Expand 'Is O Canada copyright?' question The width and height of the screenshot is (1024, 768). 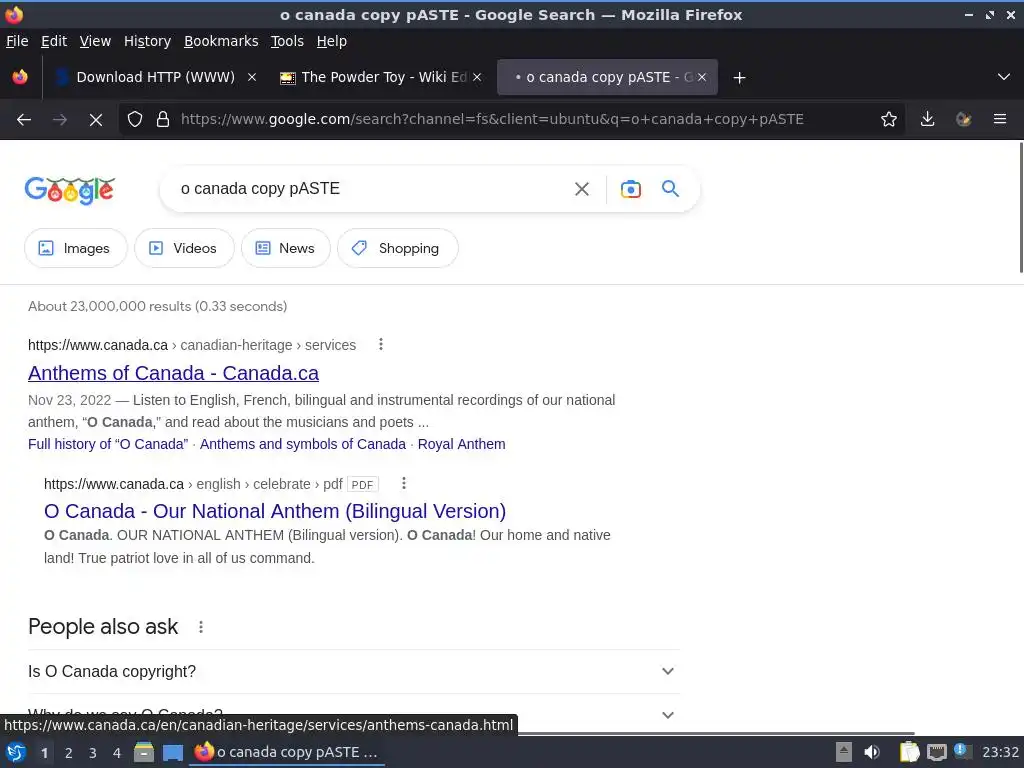click(354, 671)
